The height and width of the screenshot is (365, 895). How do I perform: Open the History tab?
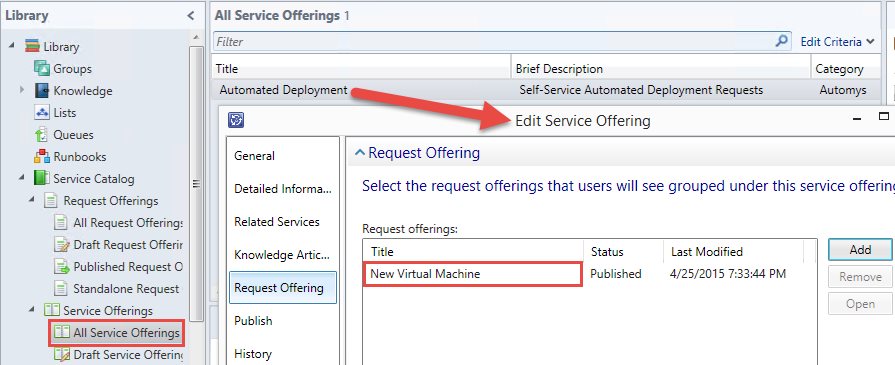tap(253, 354)
